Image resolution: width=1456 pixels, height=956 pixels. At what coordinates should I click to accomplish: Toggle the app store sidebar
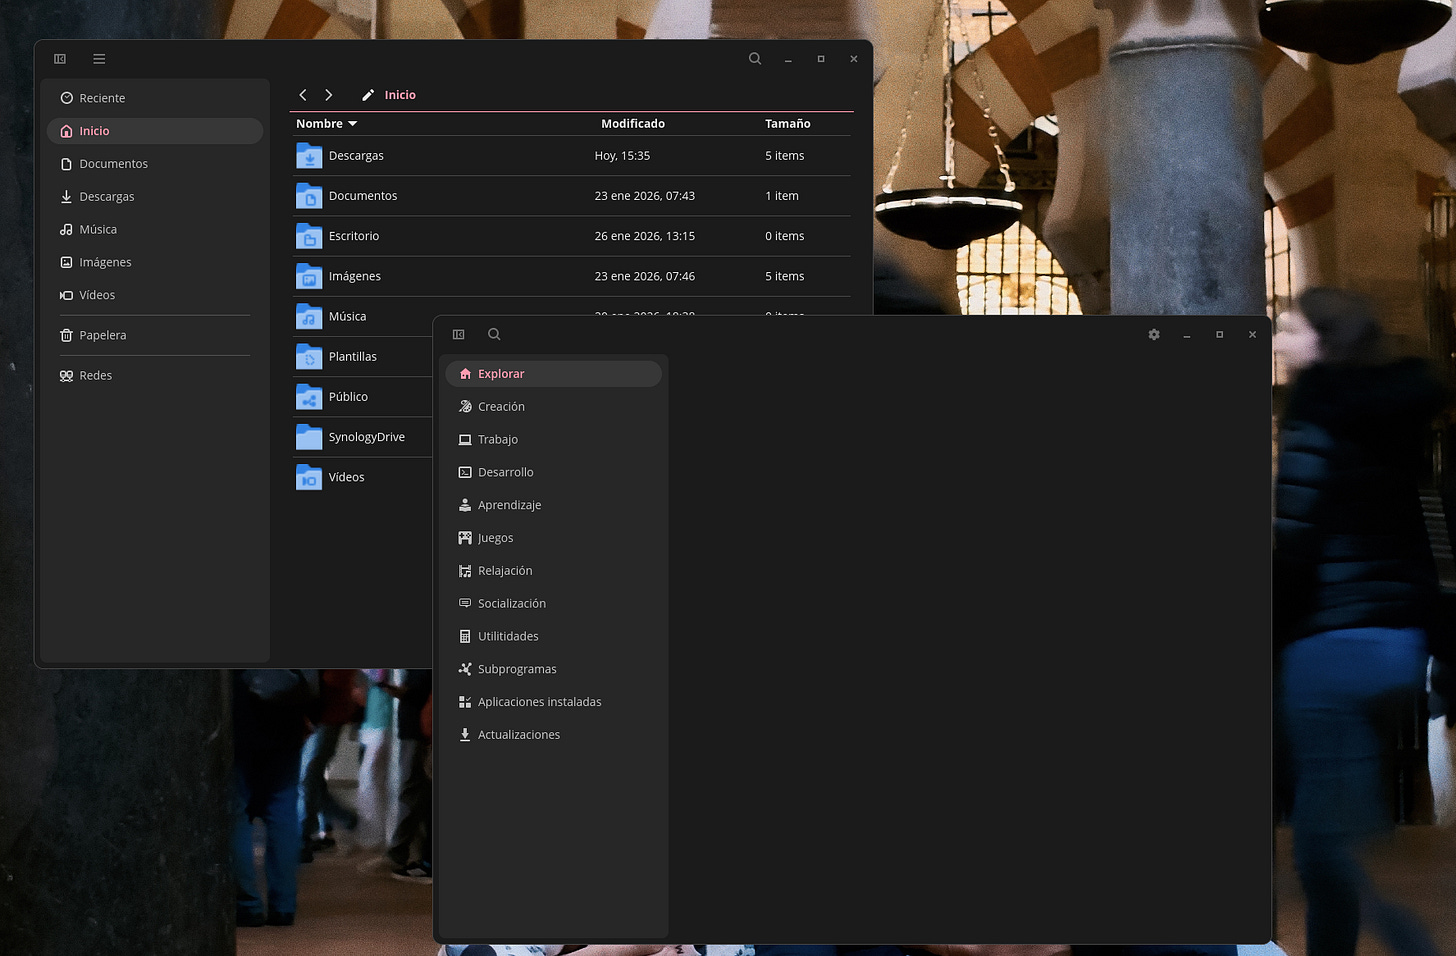point(459,335)
